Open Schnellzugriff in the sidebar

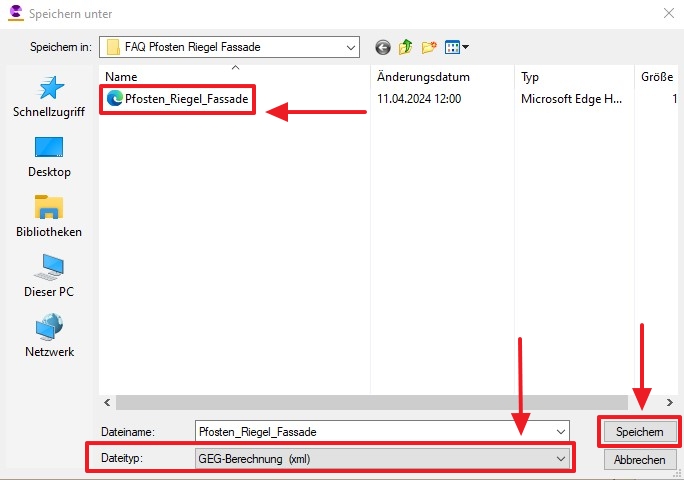coord(49,97)
